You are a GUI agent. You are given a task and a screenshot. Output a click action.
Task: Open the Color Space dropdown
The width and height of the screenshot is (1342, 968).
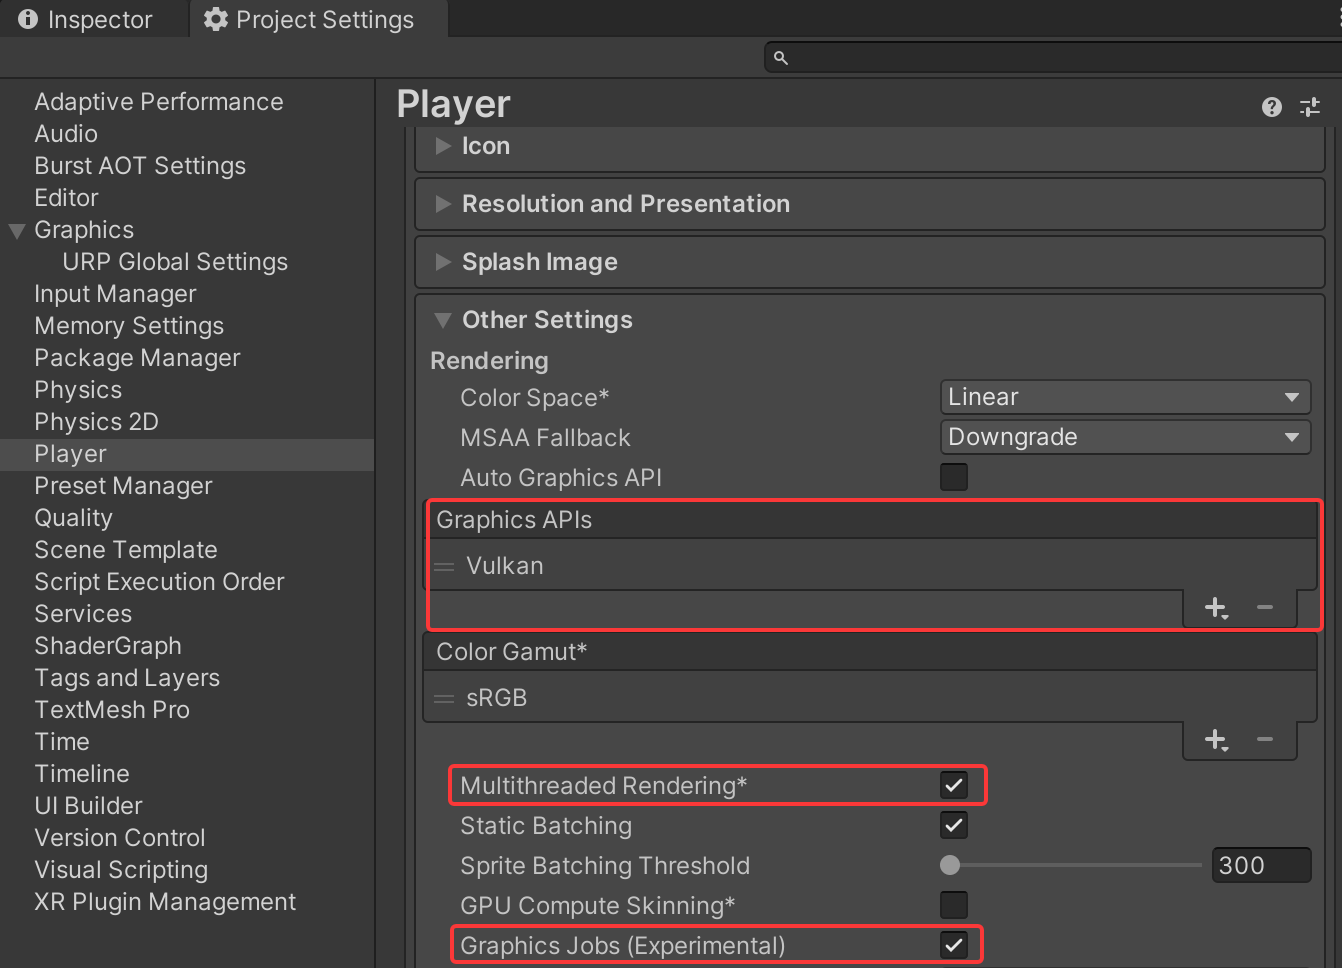(x=1124, y=397)
